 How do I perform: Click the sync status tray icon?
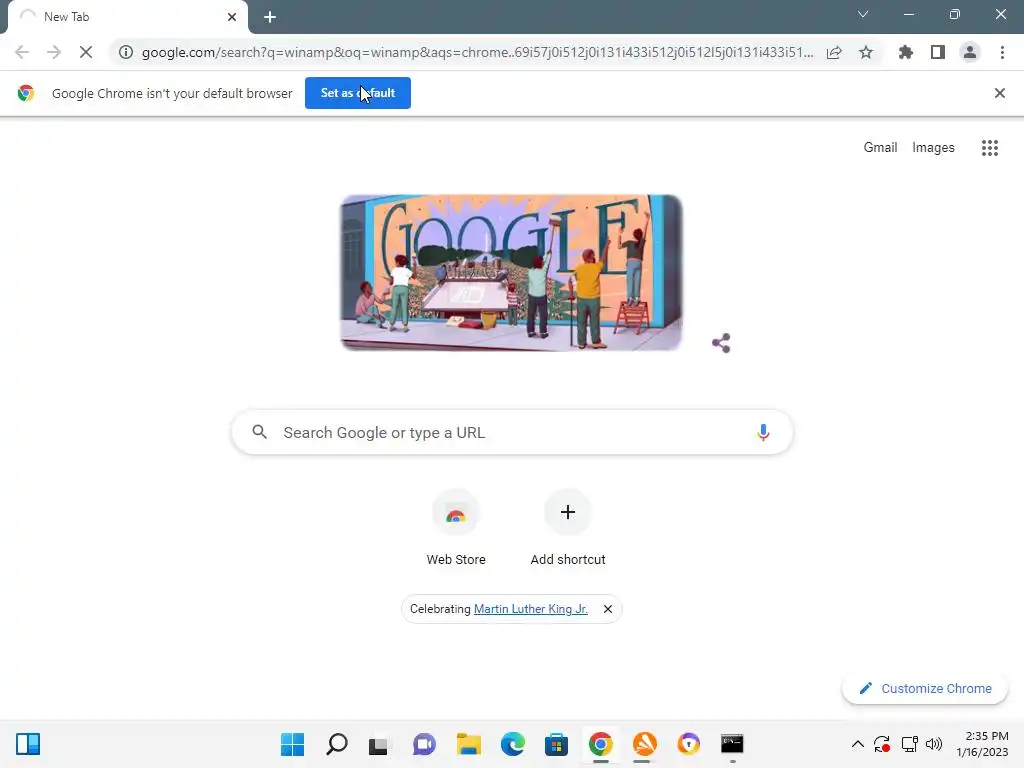[x=882, y=744]
